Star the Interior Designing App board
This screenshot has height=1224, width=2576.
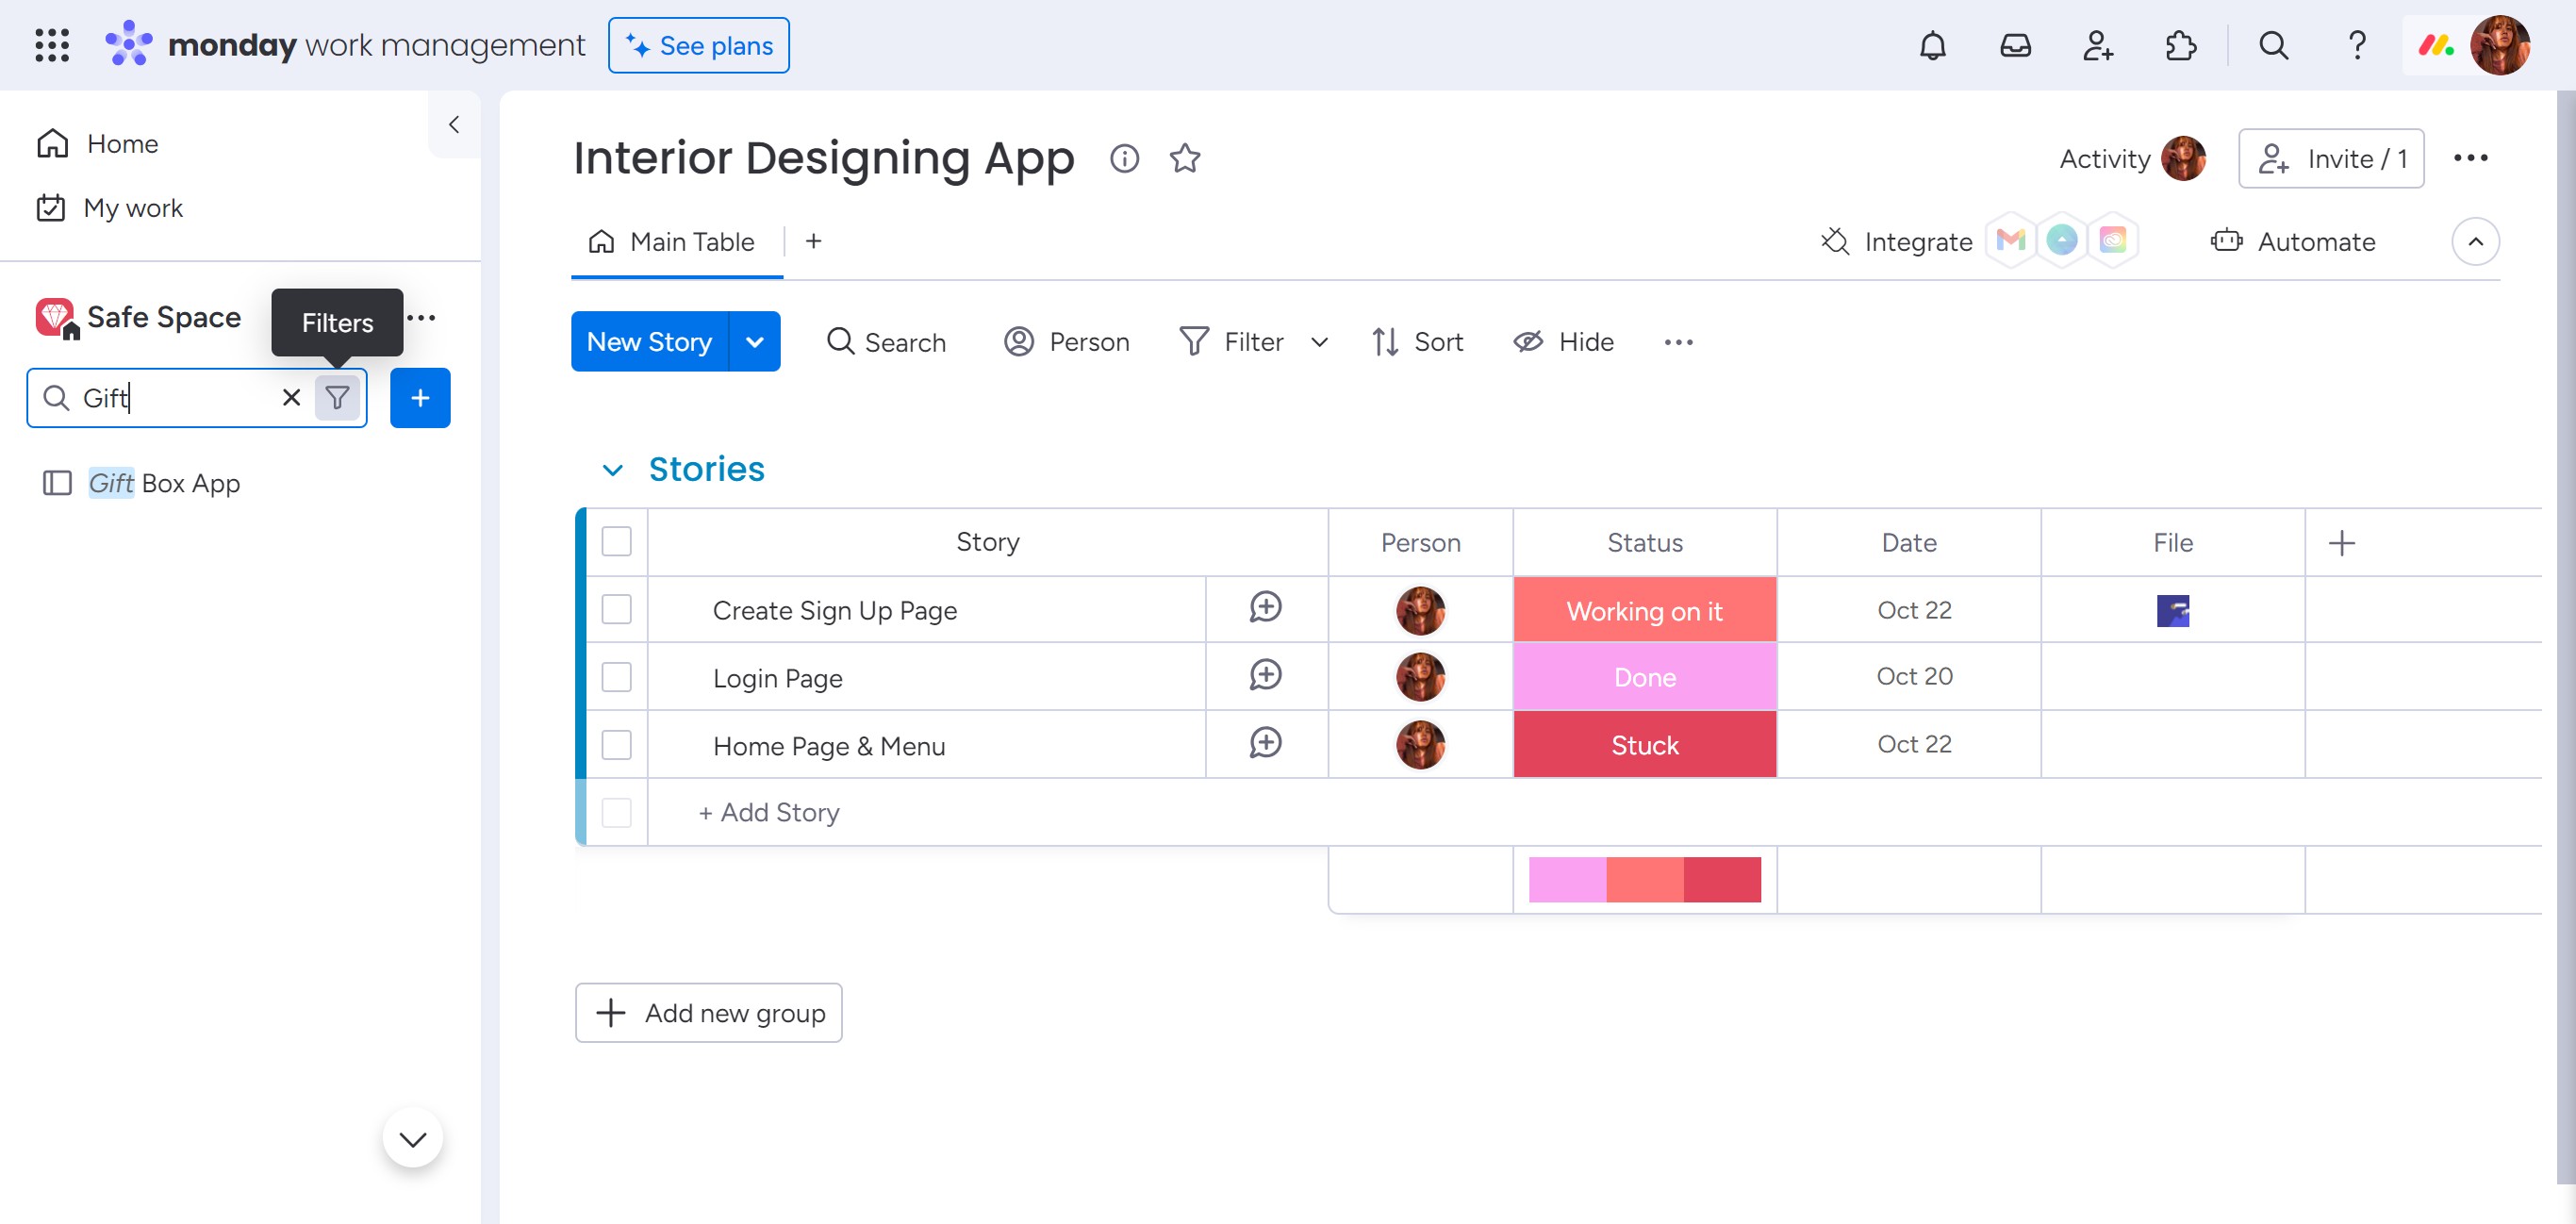1185,158
